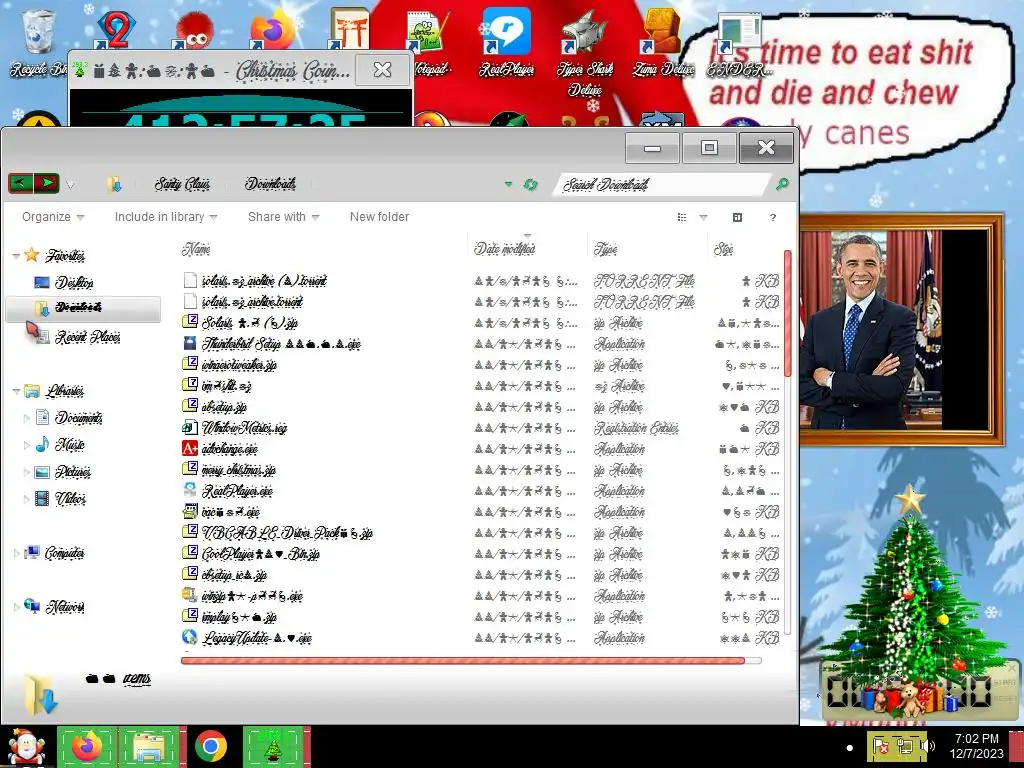
Task: Click the horizontal scrollbar below file list
Action: click(462, 660)
